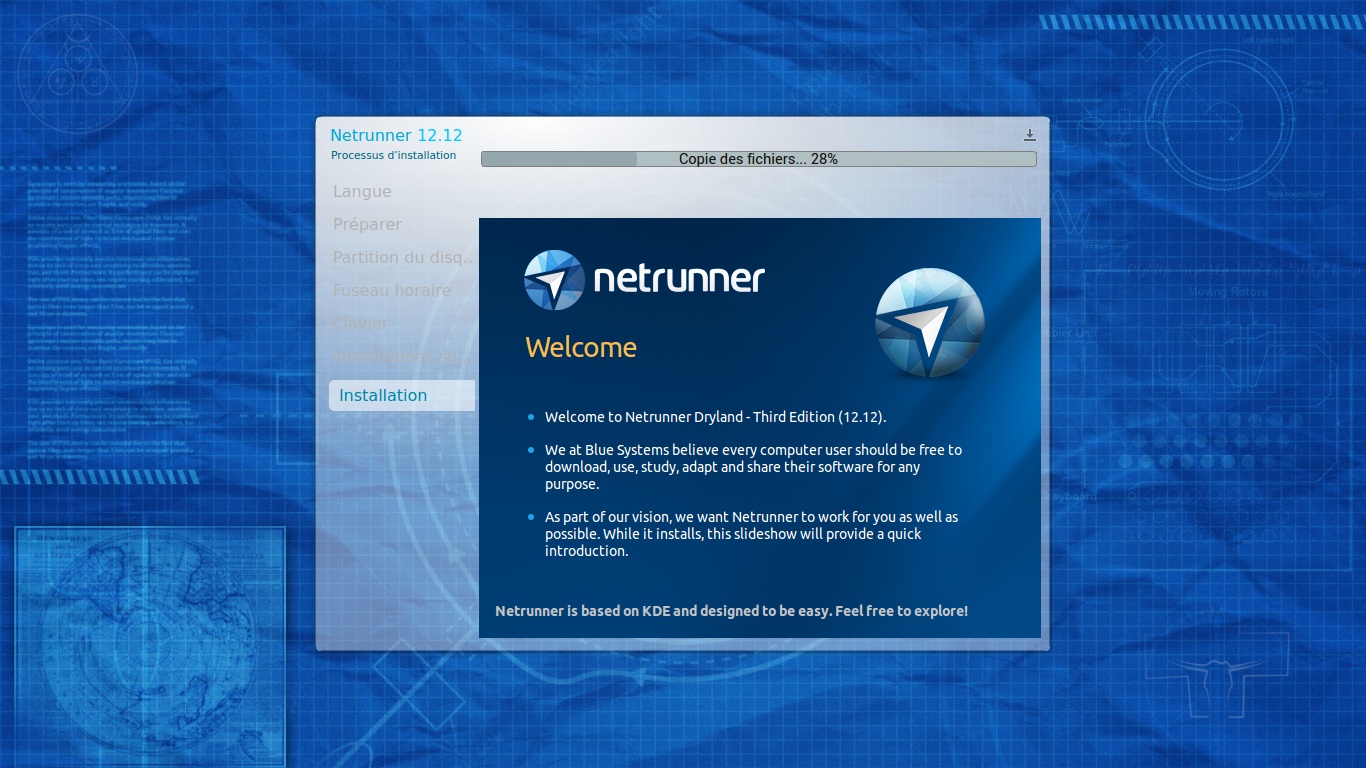
Task: Select the Partition du disque step
Action: click(403, 257)
